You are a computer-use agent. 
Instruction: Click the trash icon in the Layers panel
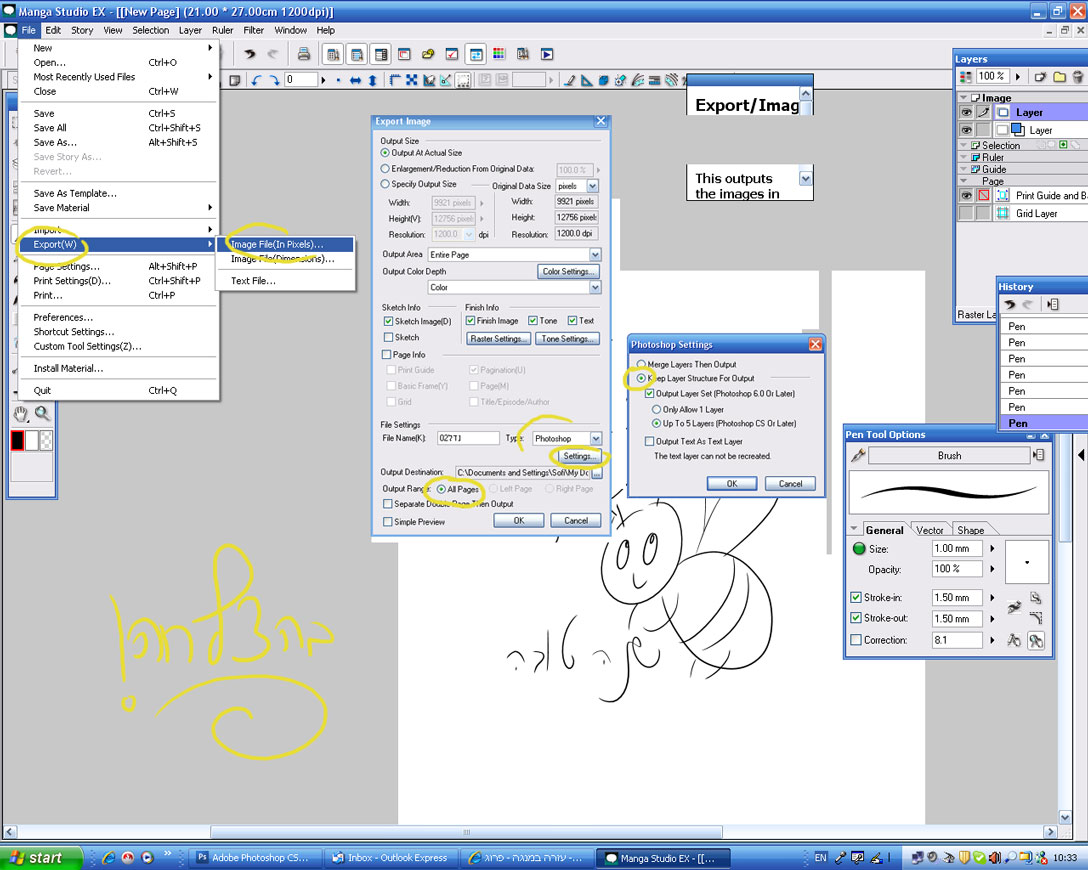click(1078, 76)
